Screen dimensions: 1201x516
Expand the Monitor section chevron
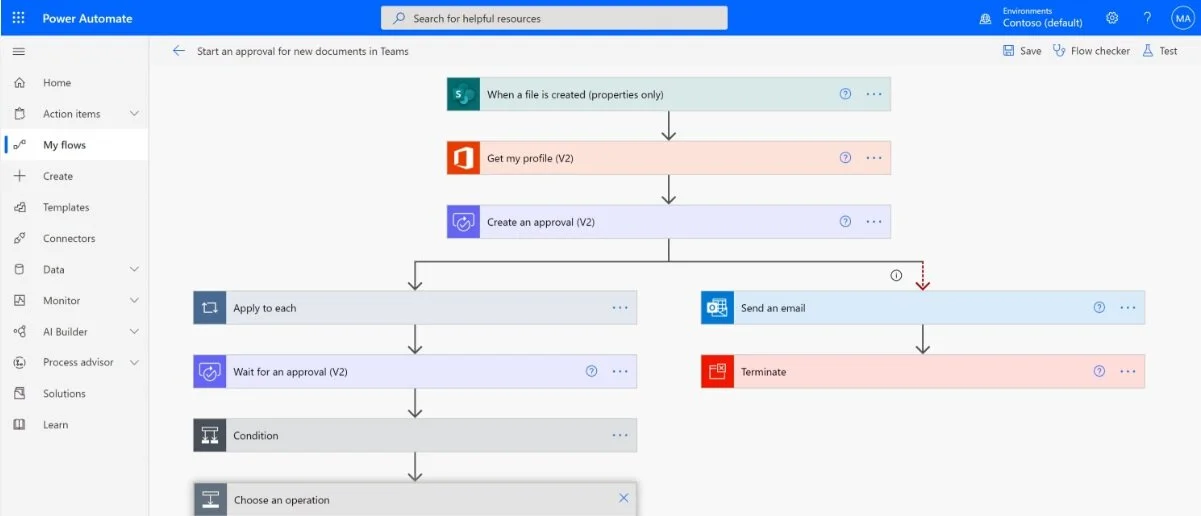[134, 300]
